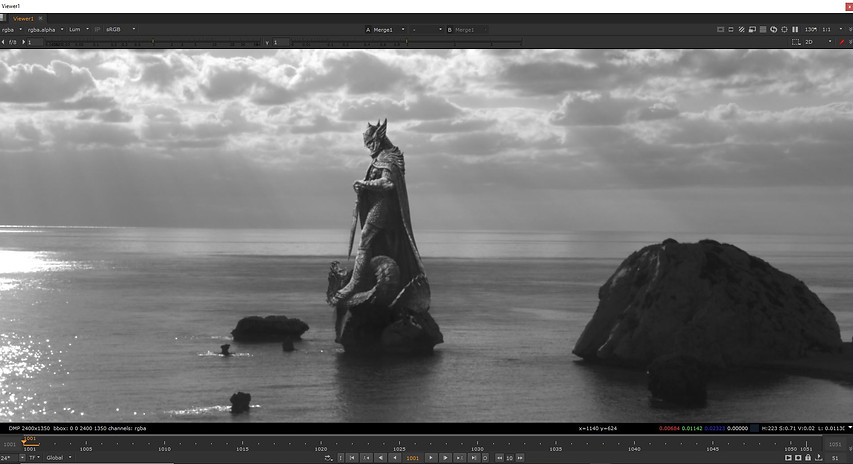Image resolution: width=853 pixels, height=464 pixels.
Task: Click the downrez overlapping-squares icon
Action: tap(752, 29)
